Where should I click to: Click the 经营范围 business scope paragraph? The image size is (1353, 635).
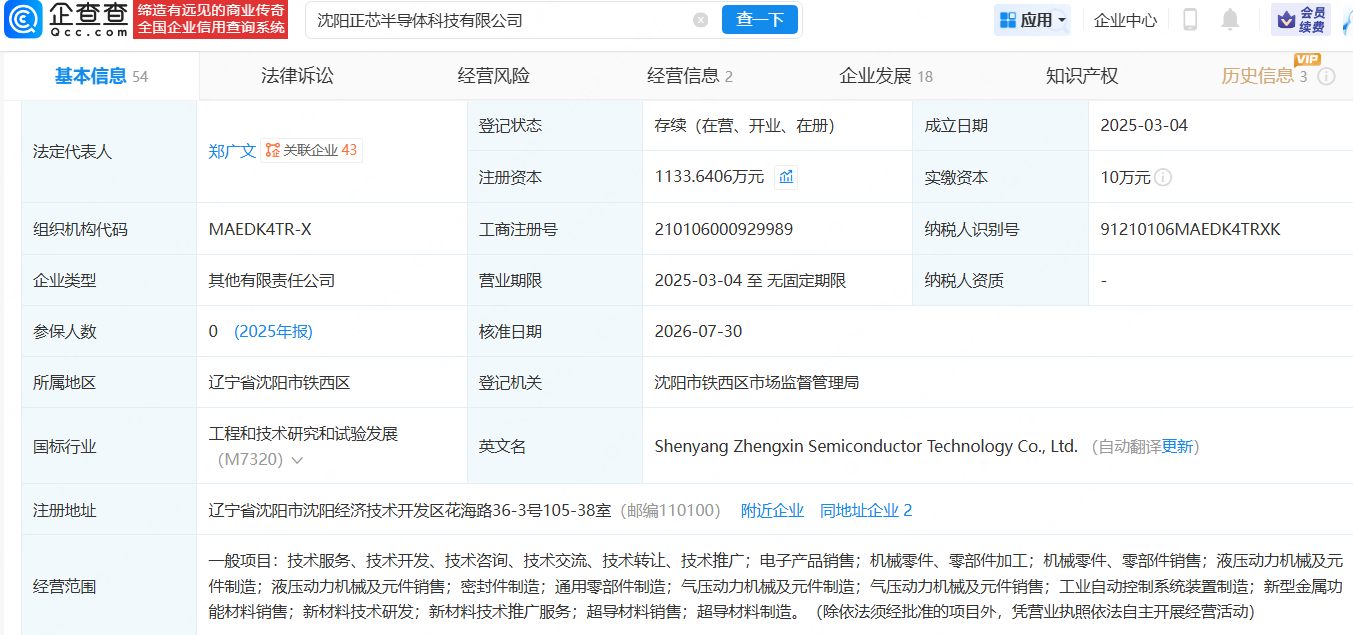point(775,586)
